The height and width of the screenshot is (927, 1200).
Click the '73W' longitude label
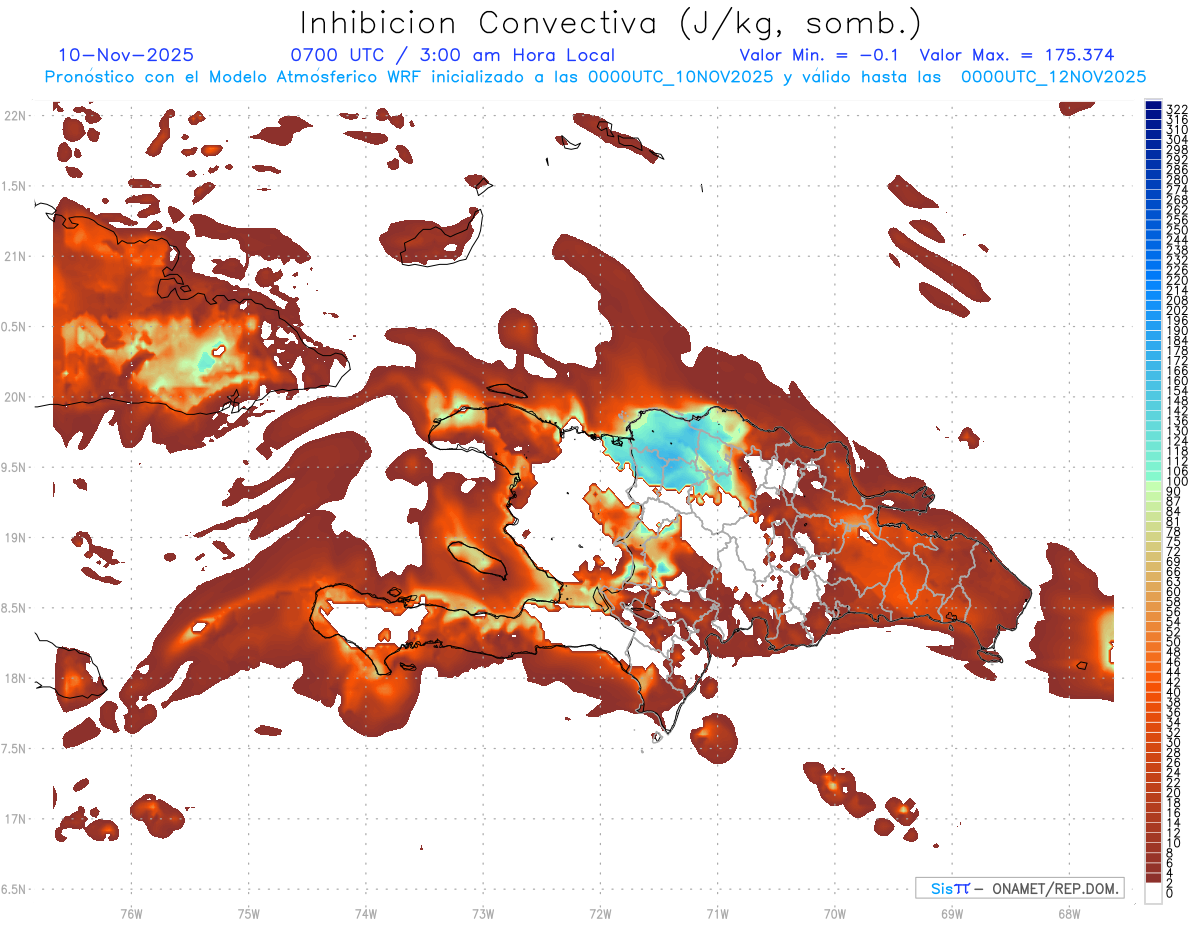coord(483,913)
